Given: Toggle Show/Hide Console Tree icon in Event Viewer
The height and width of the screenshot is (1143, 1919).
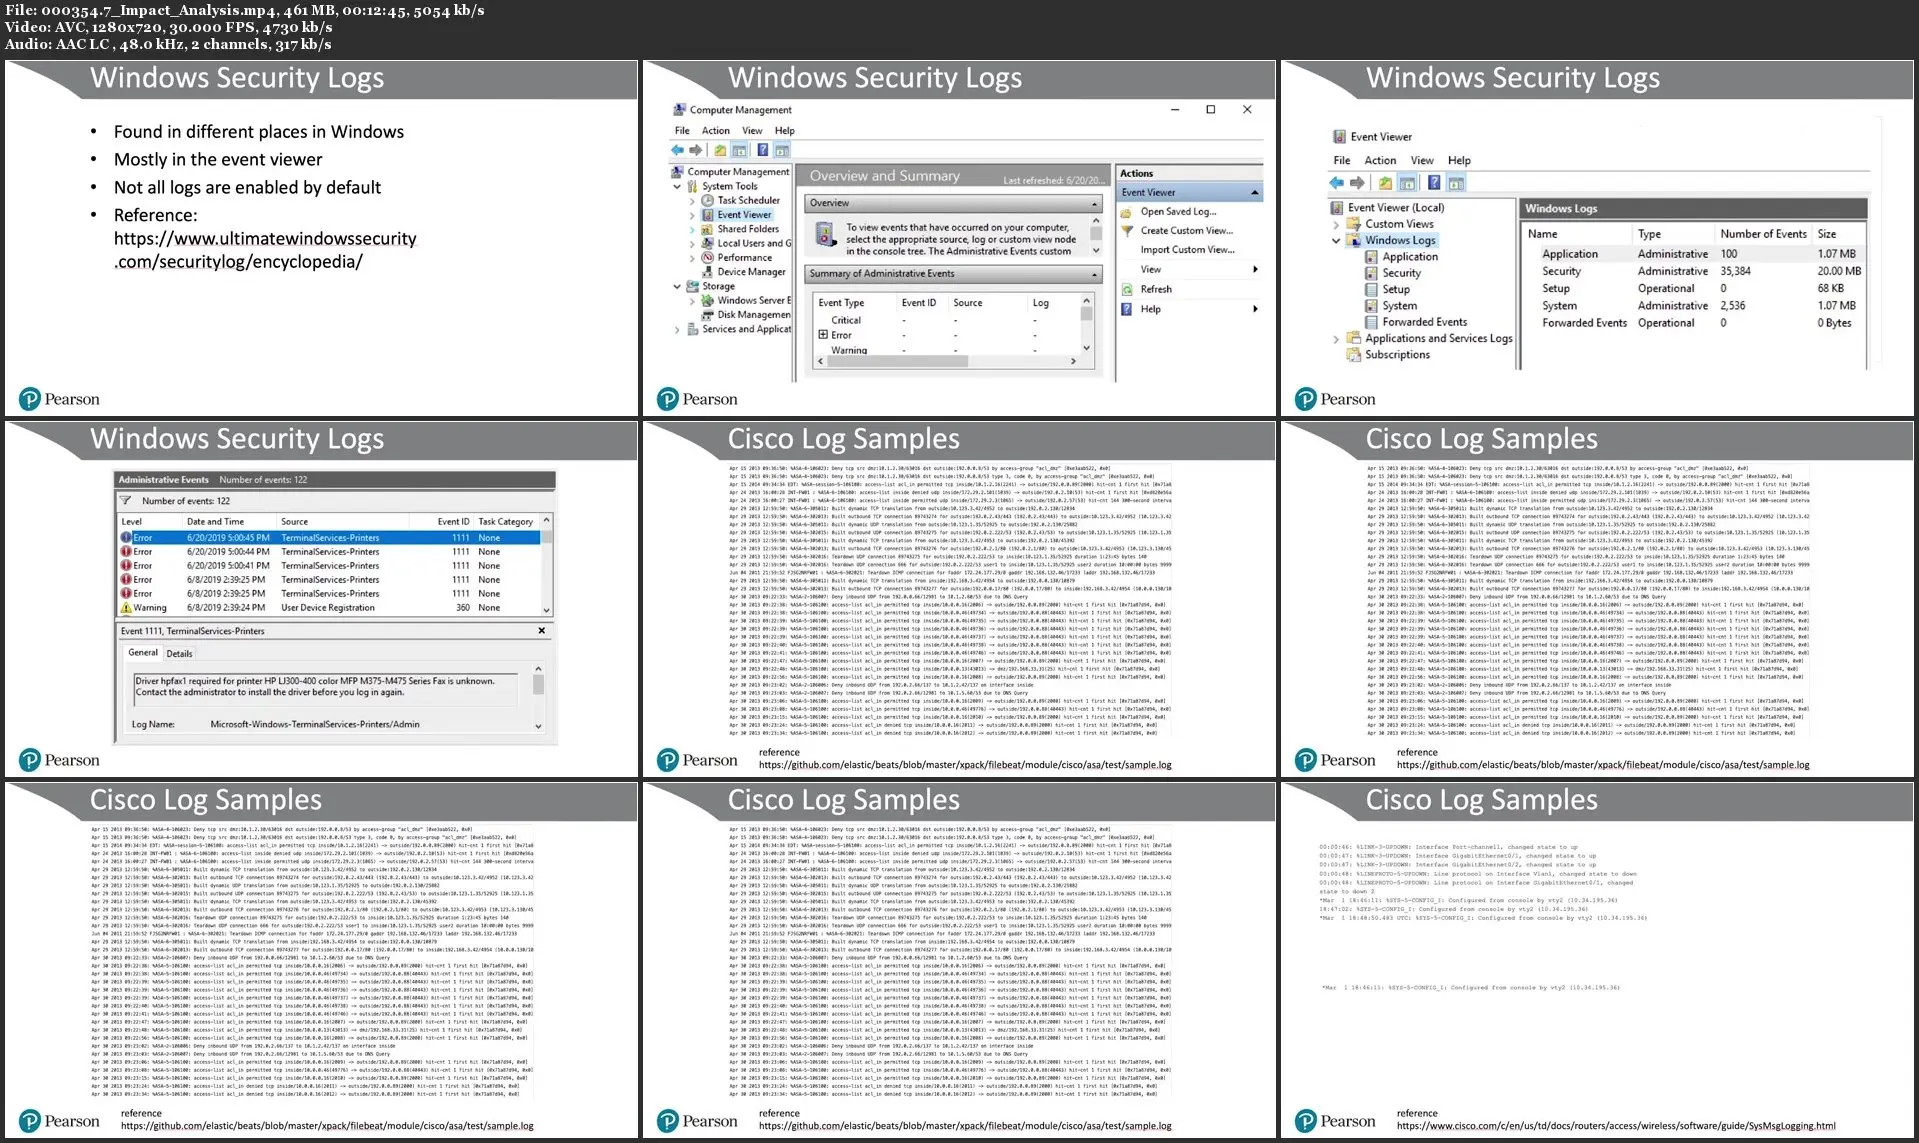Looking at the screenshot, I should pos(1408,182).
